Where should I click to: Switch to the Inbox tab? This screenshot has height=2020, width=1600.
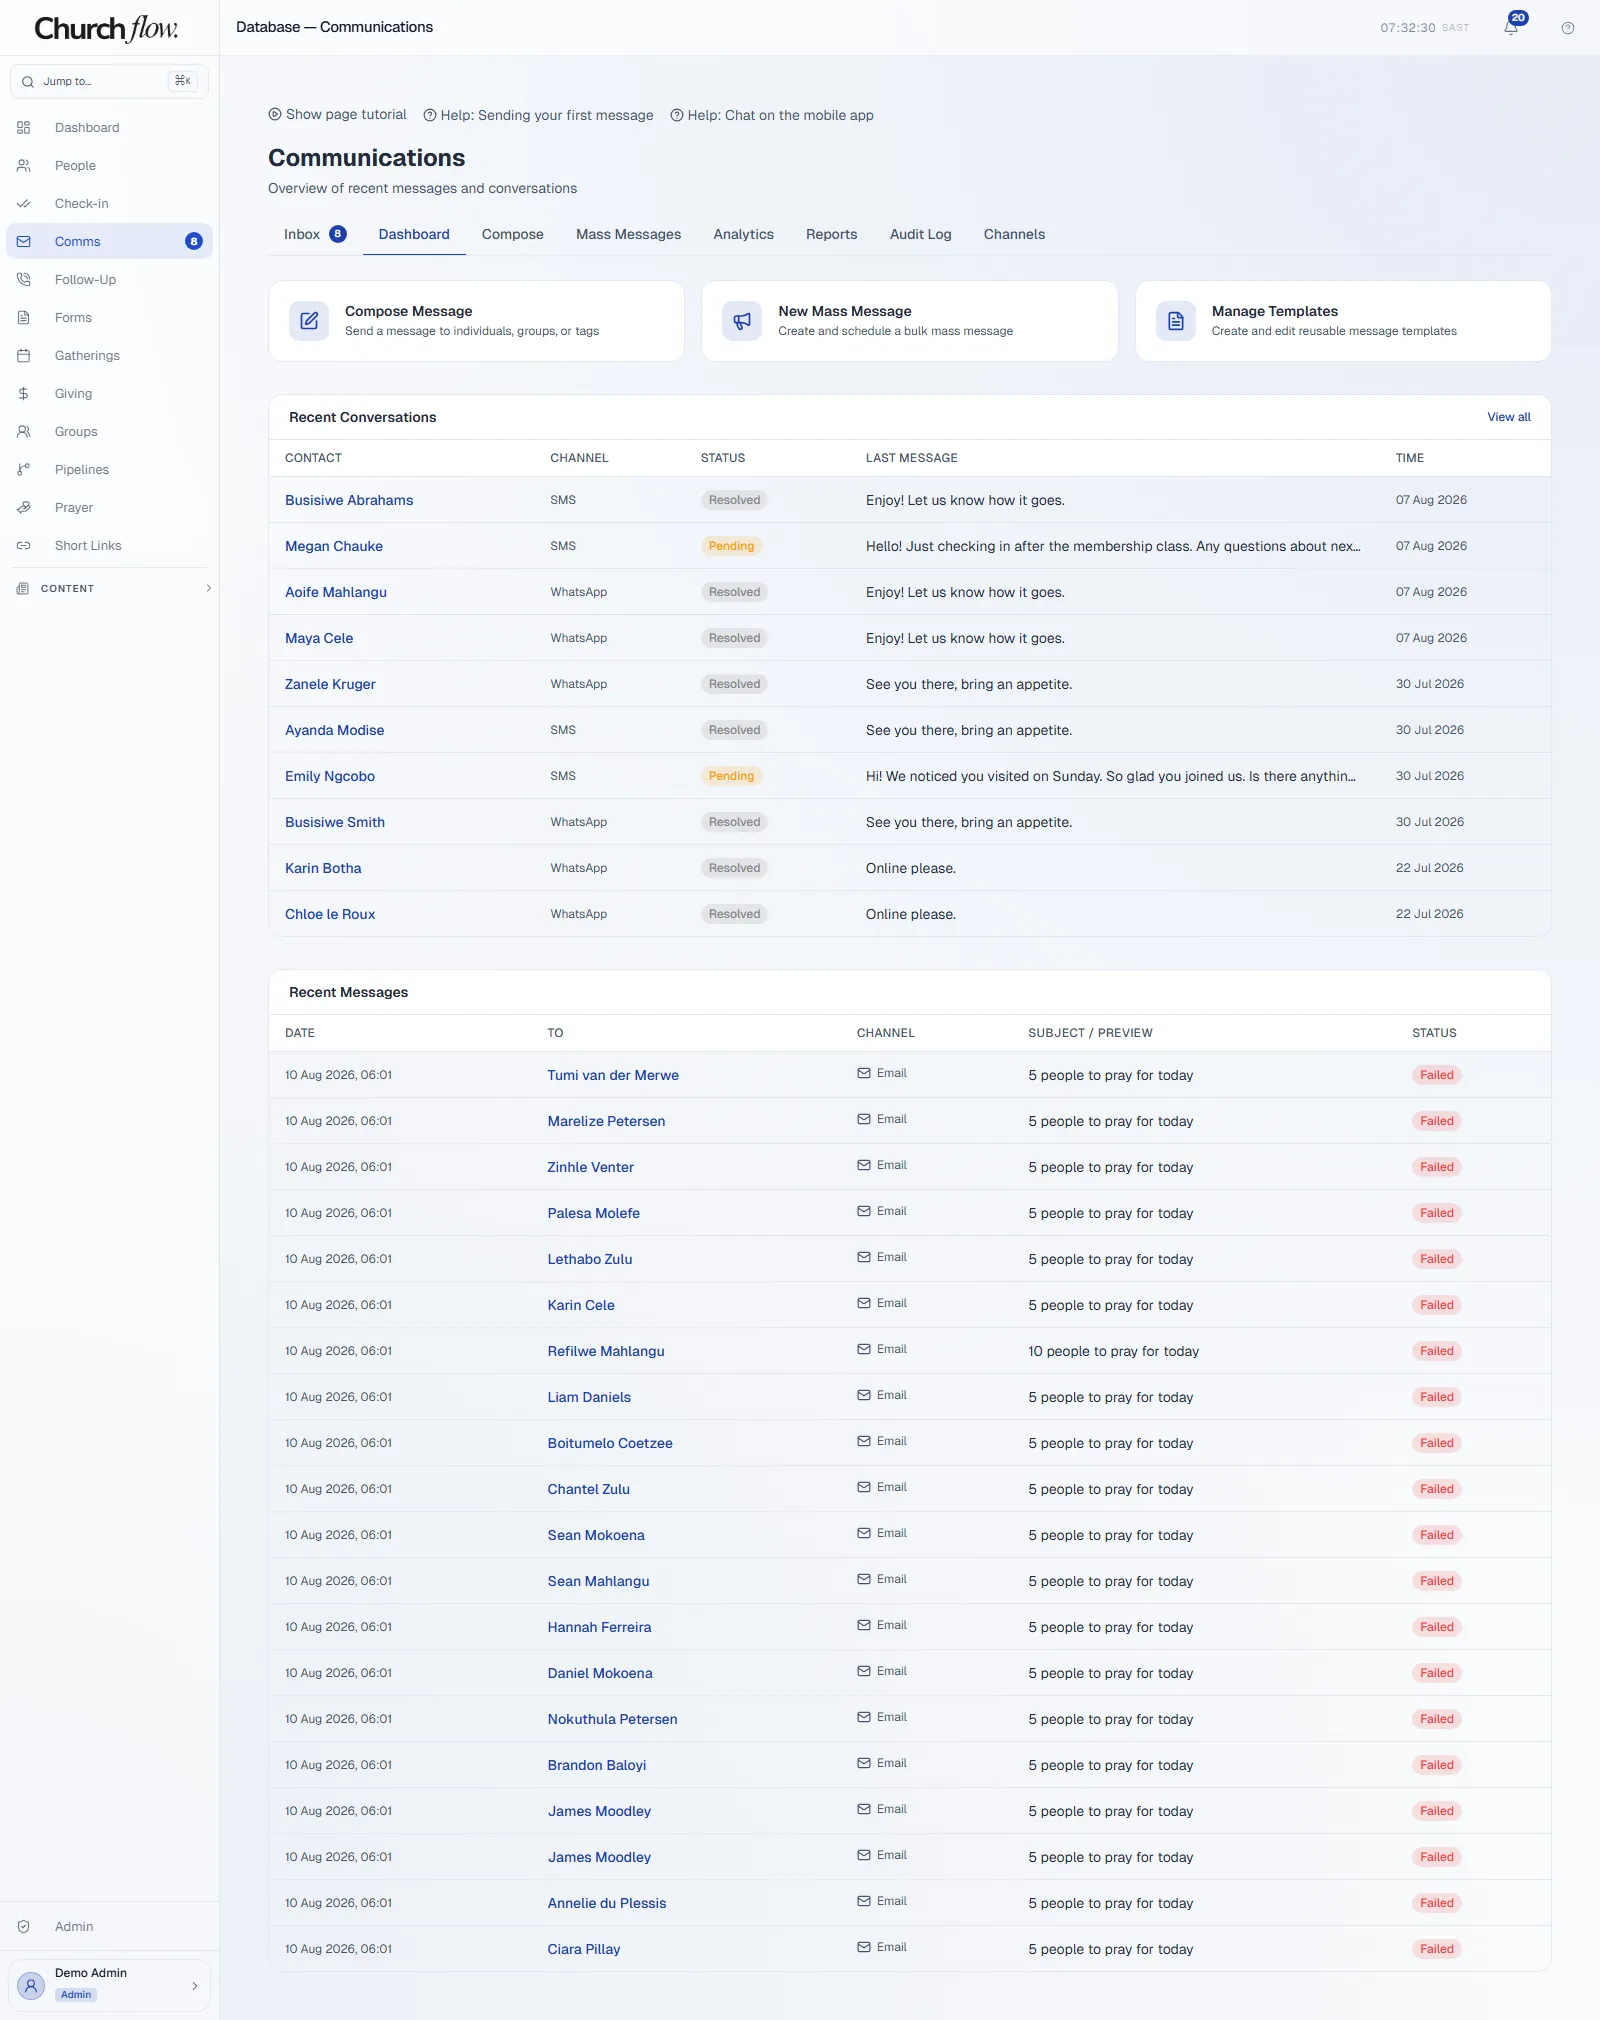(314, 234)
